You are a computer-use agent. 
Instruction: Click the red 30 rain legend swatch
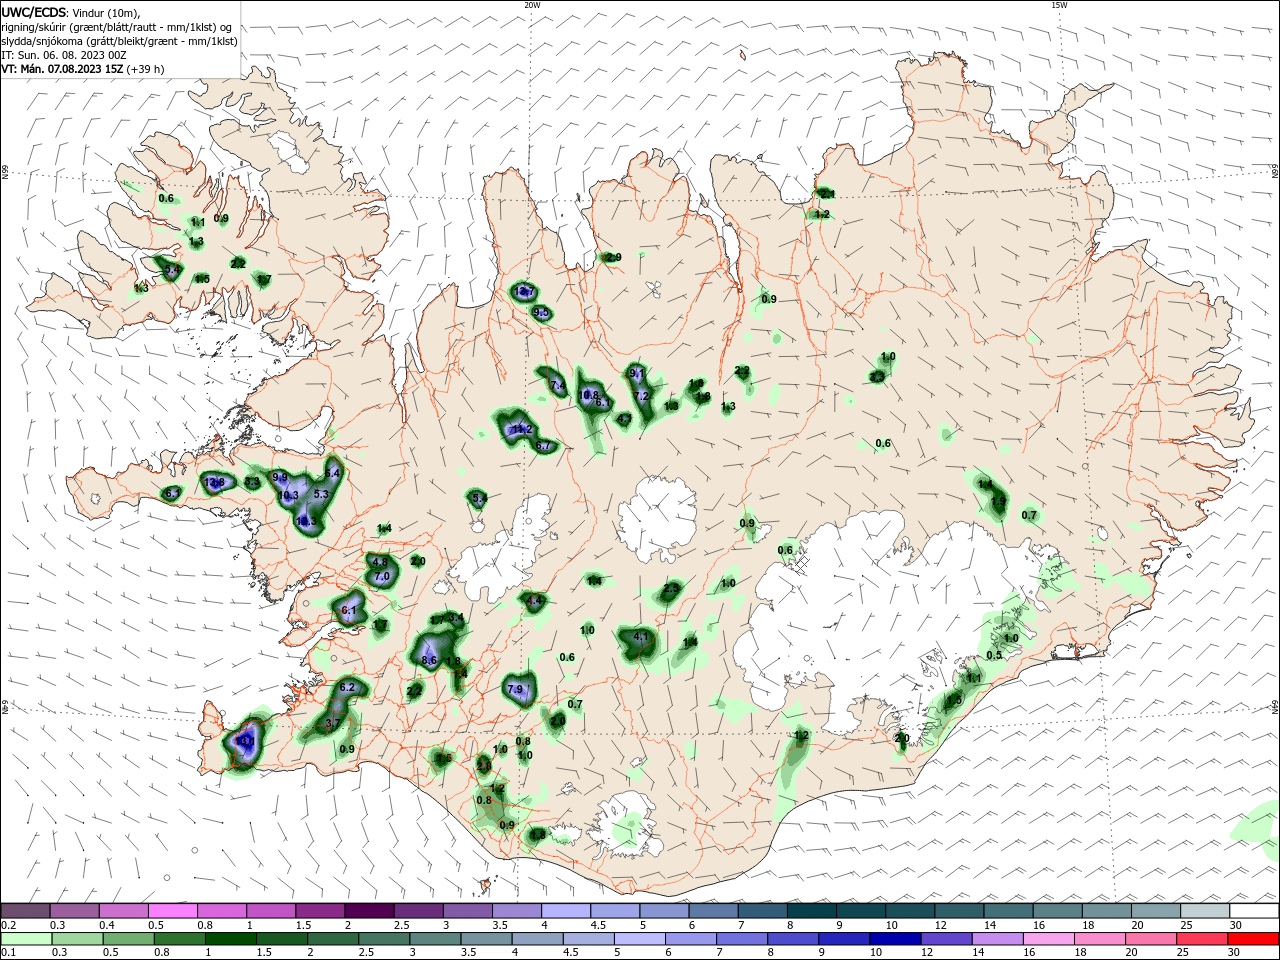tap(1254, 939)
